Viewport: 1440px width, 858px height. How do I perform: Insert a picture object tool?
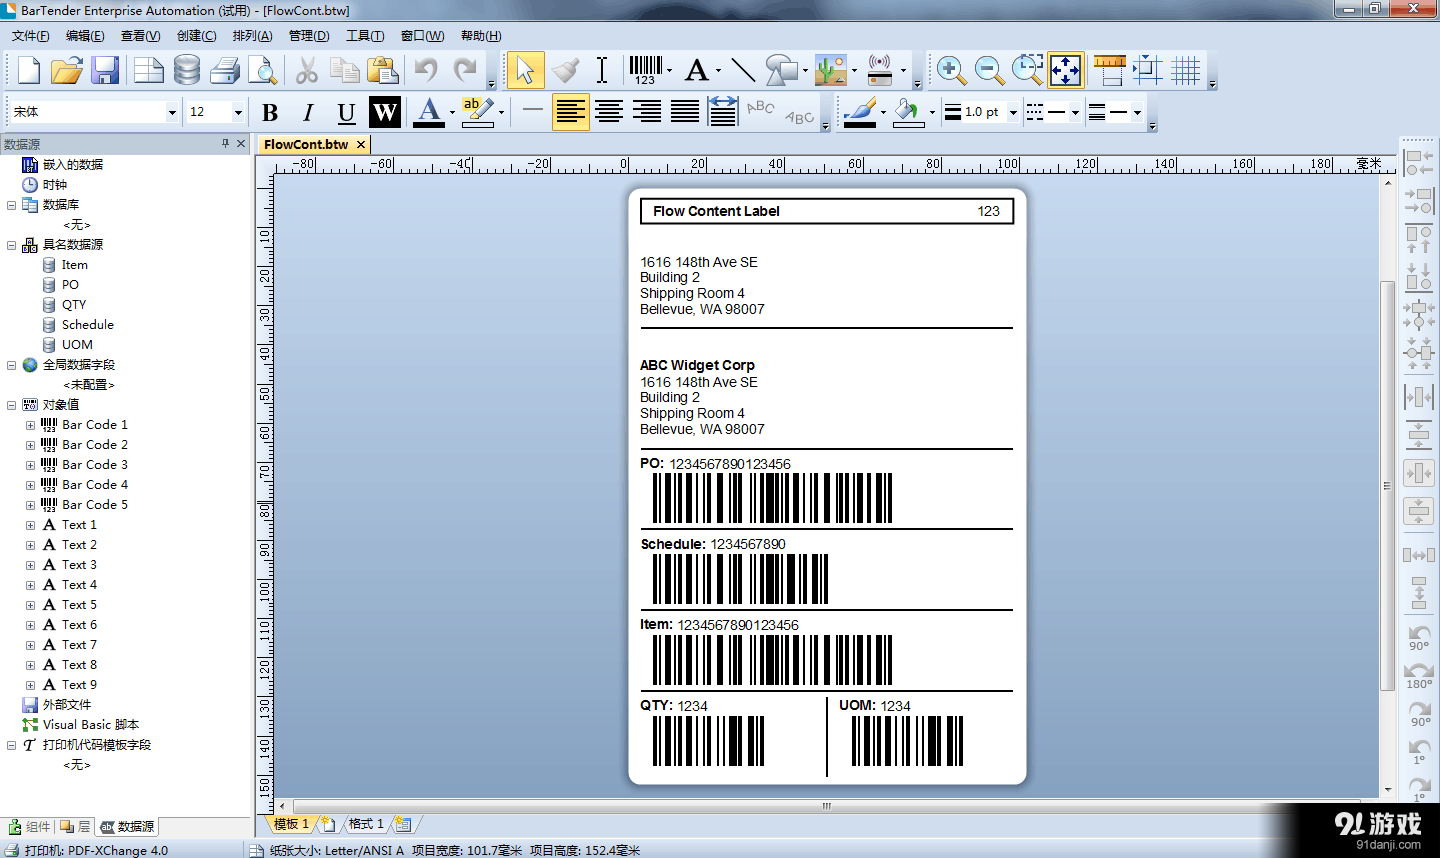831,70
